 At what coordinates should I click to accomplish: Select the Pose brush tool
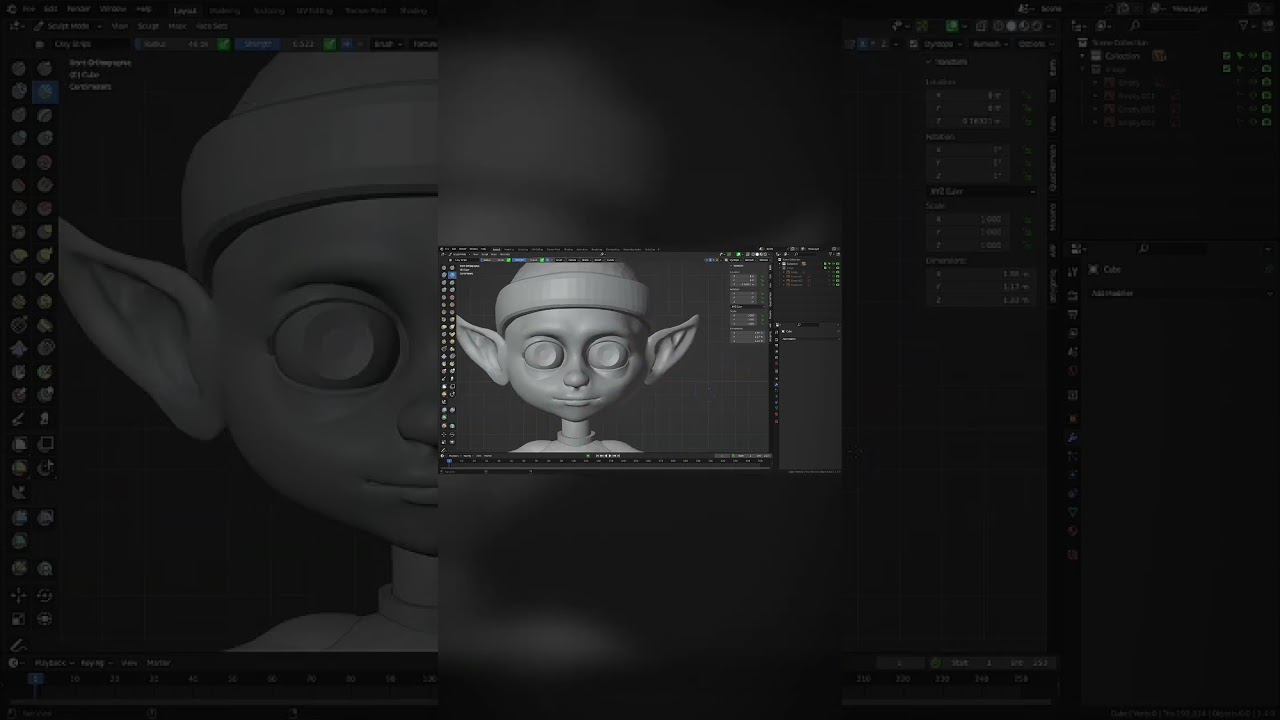45,279
